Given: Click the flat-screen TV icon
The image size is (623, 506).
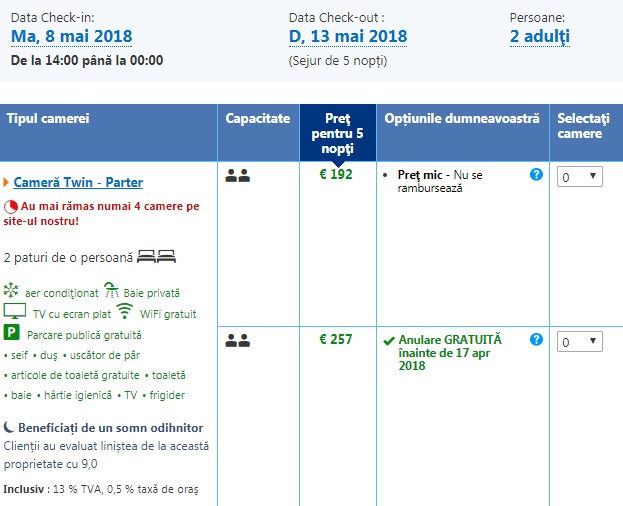Looking at the screenshot, I should 14,311.
